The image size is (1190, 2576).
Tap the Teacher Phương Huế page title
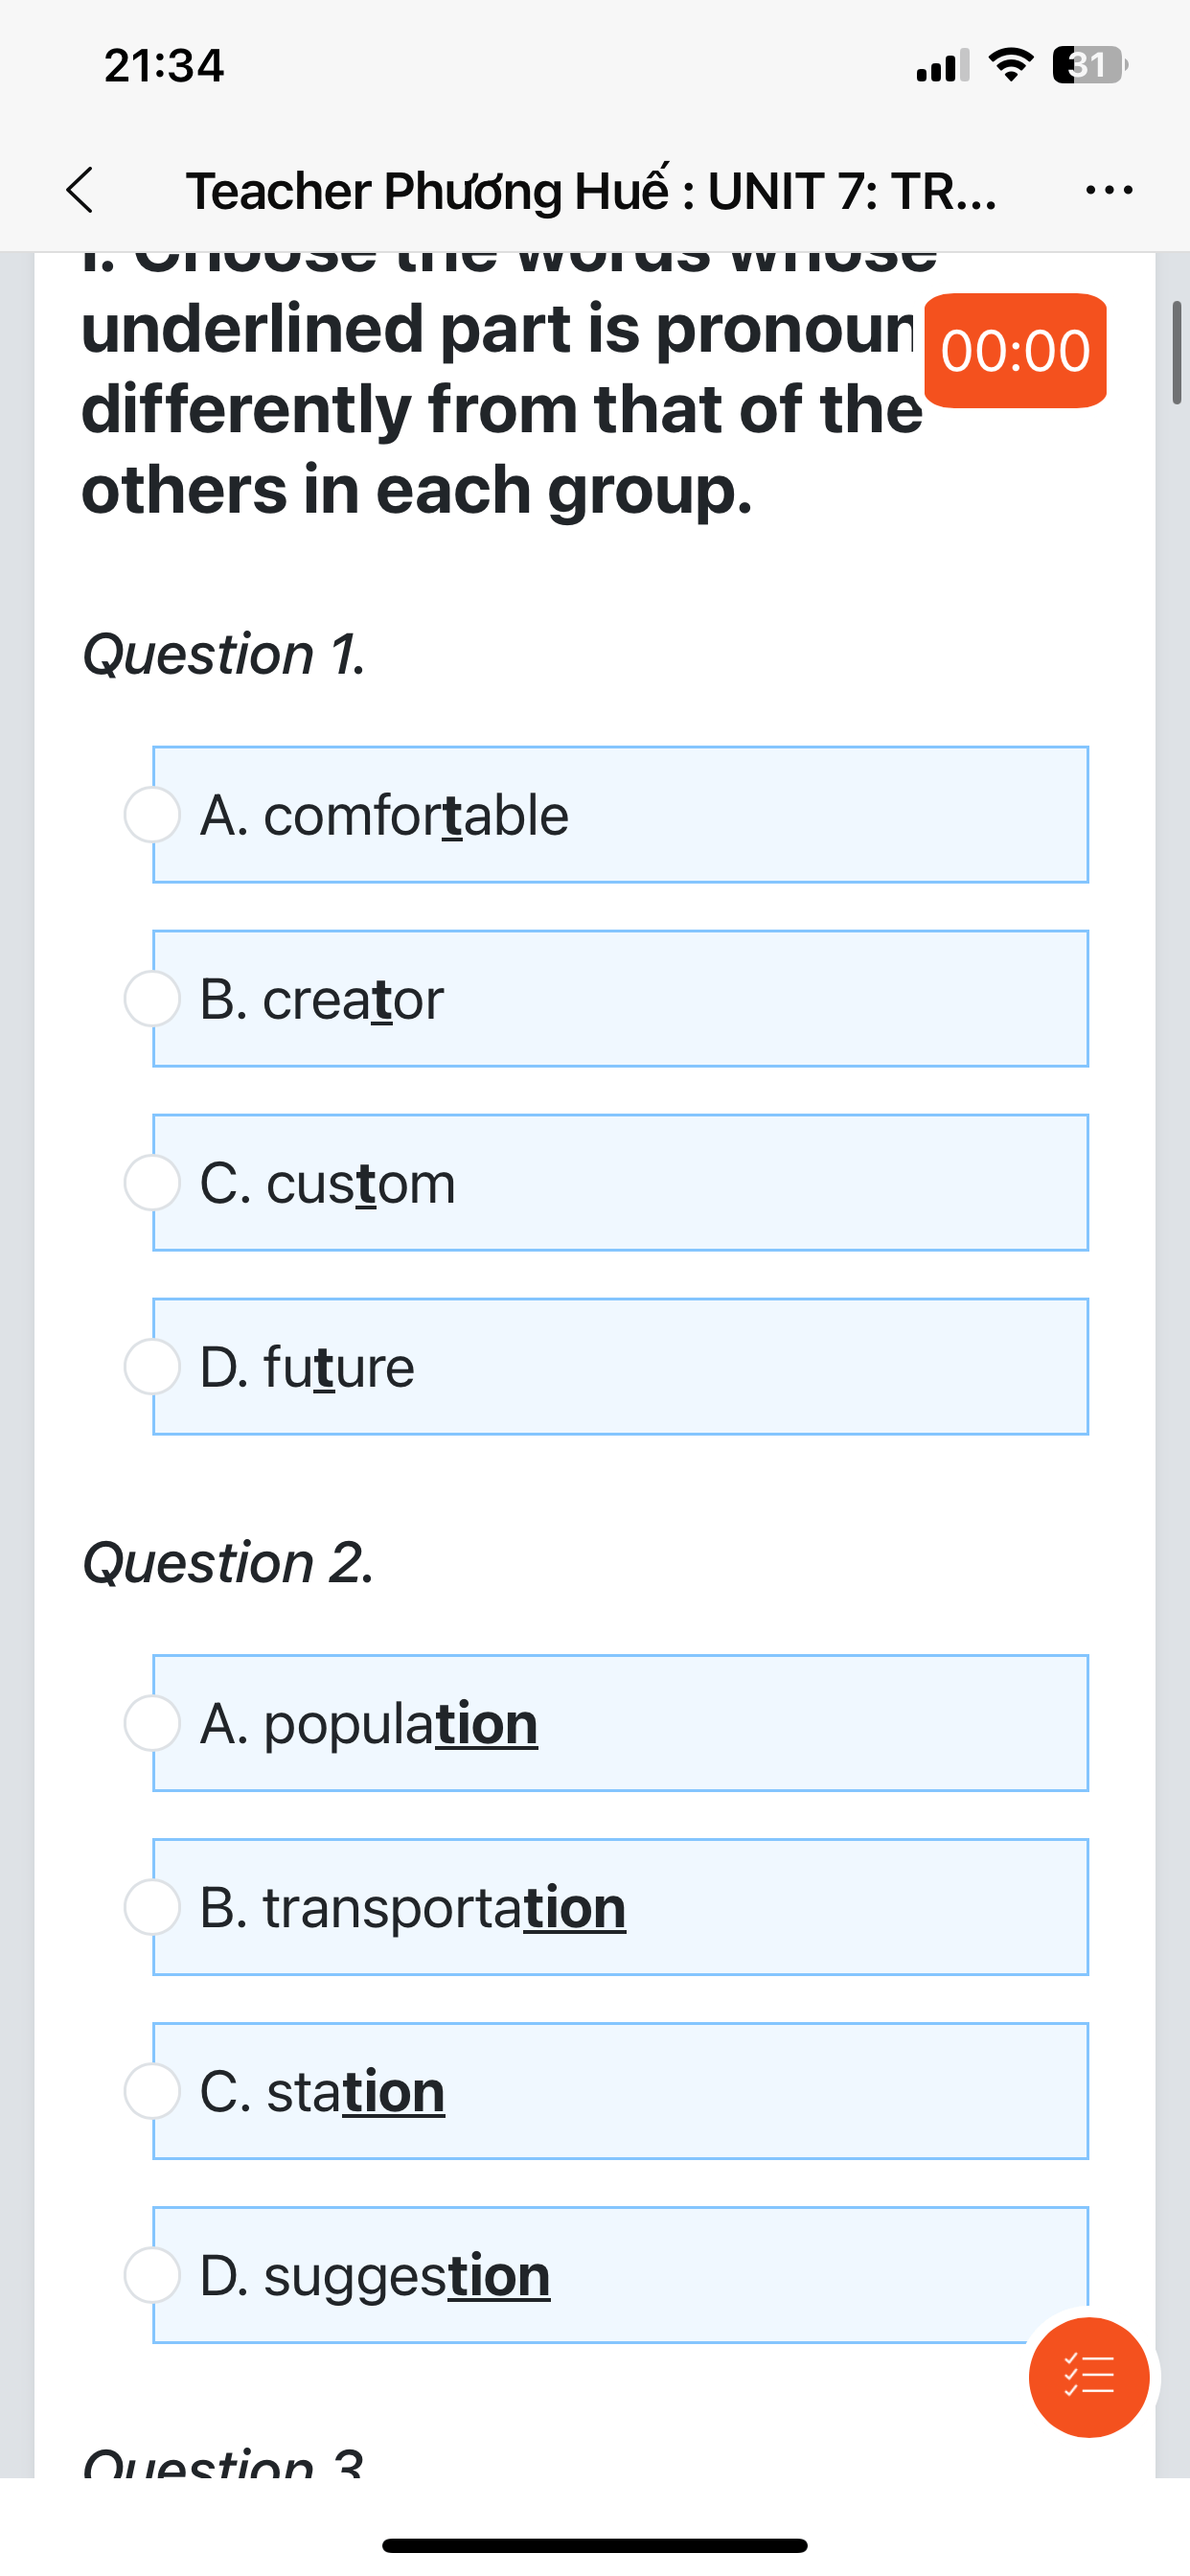point(591,190)
